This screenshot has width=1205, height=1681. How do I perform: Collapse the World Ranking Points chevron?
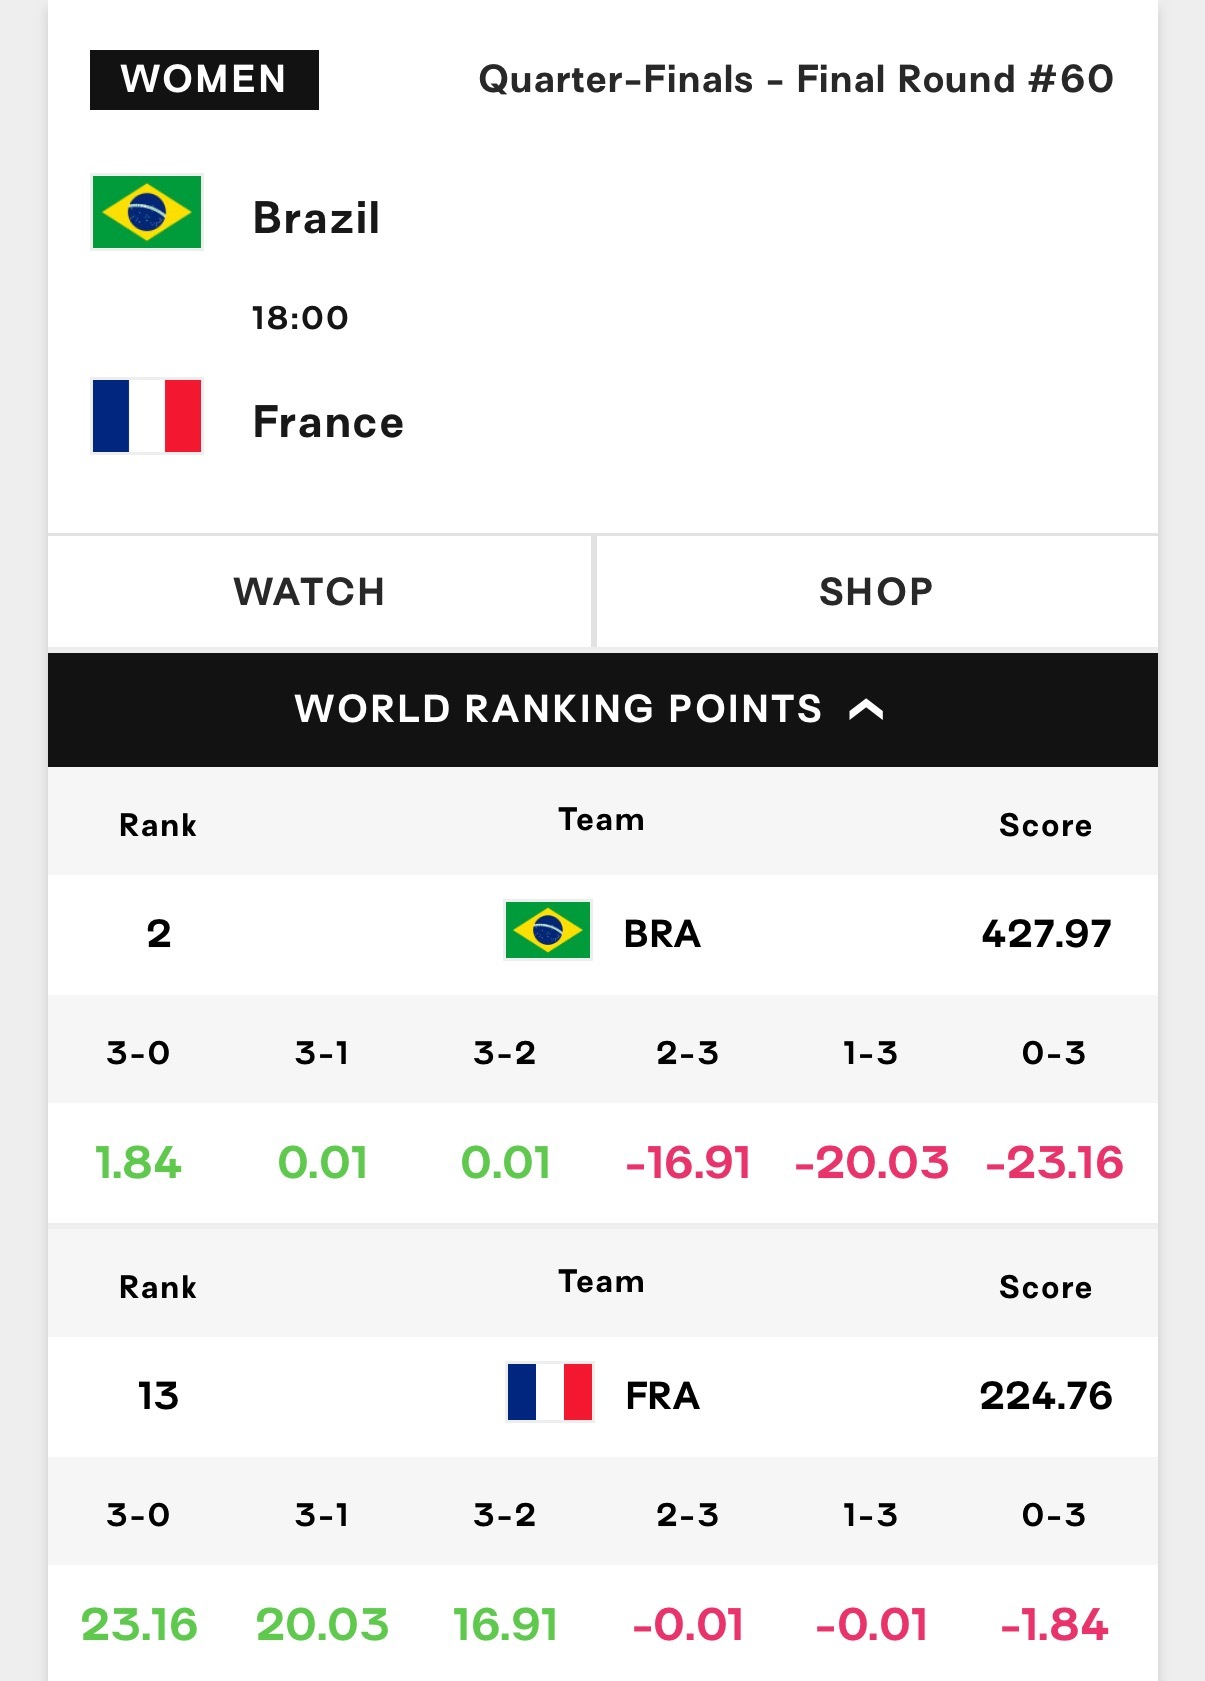pos(866,709)
